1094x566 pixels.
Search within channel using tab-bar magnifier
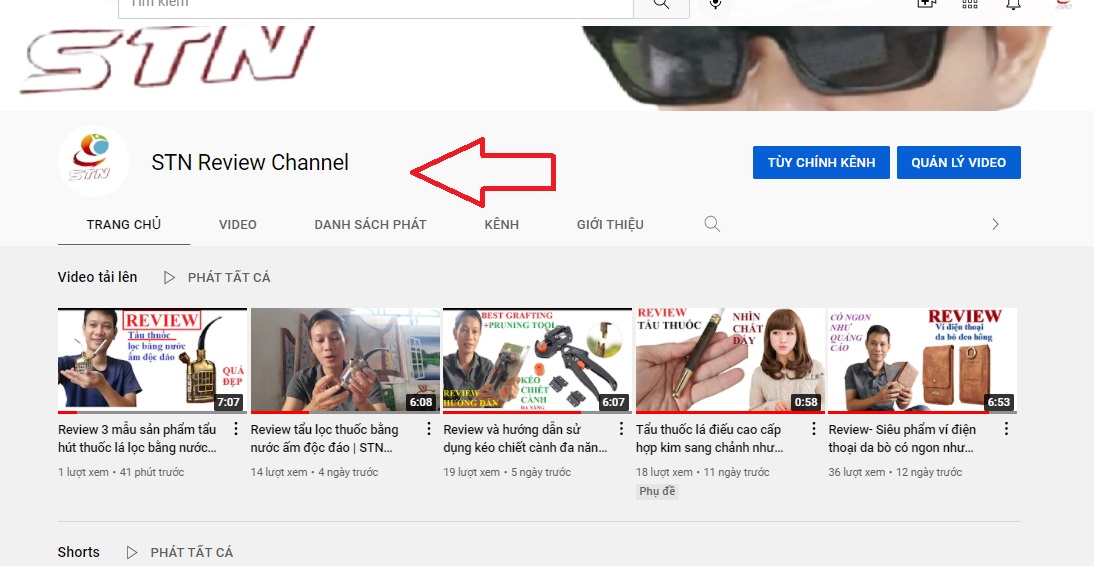(712, 224)
